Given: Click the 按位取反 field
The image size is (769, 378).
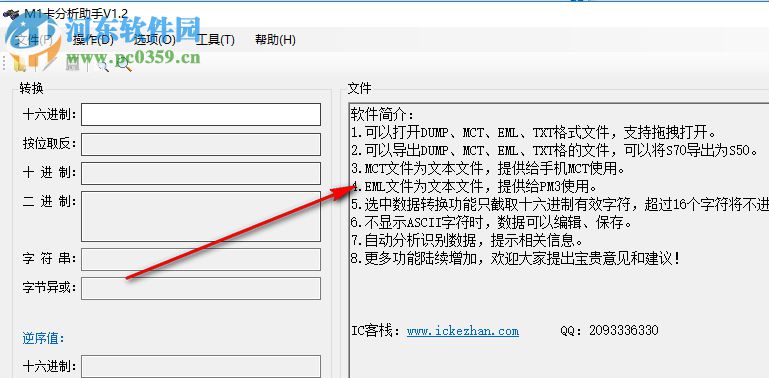Looking at the screenshot, I should [x=201, y=144].
